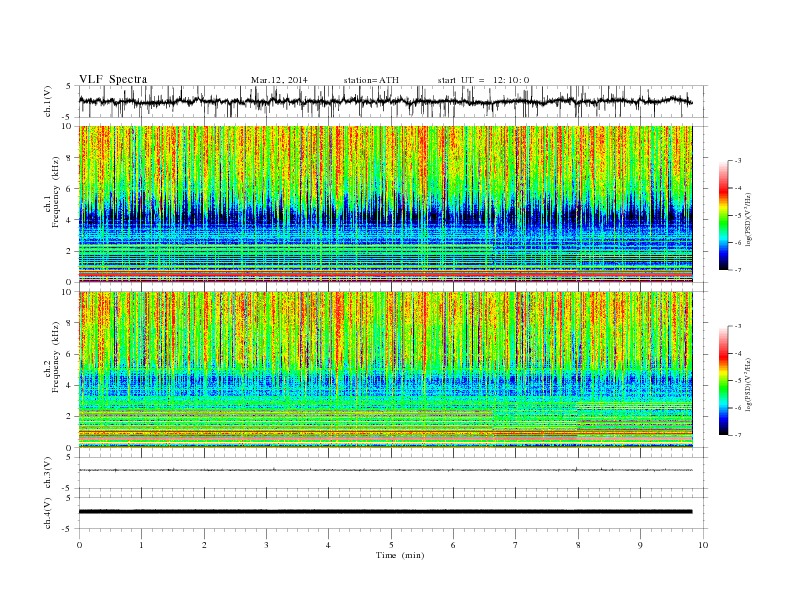Click the "ch.1(V)" waveform axis label
Image resolution: width=792 pixels, height=612 pixels.
click(48, 101)
